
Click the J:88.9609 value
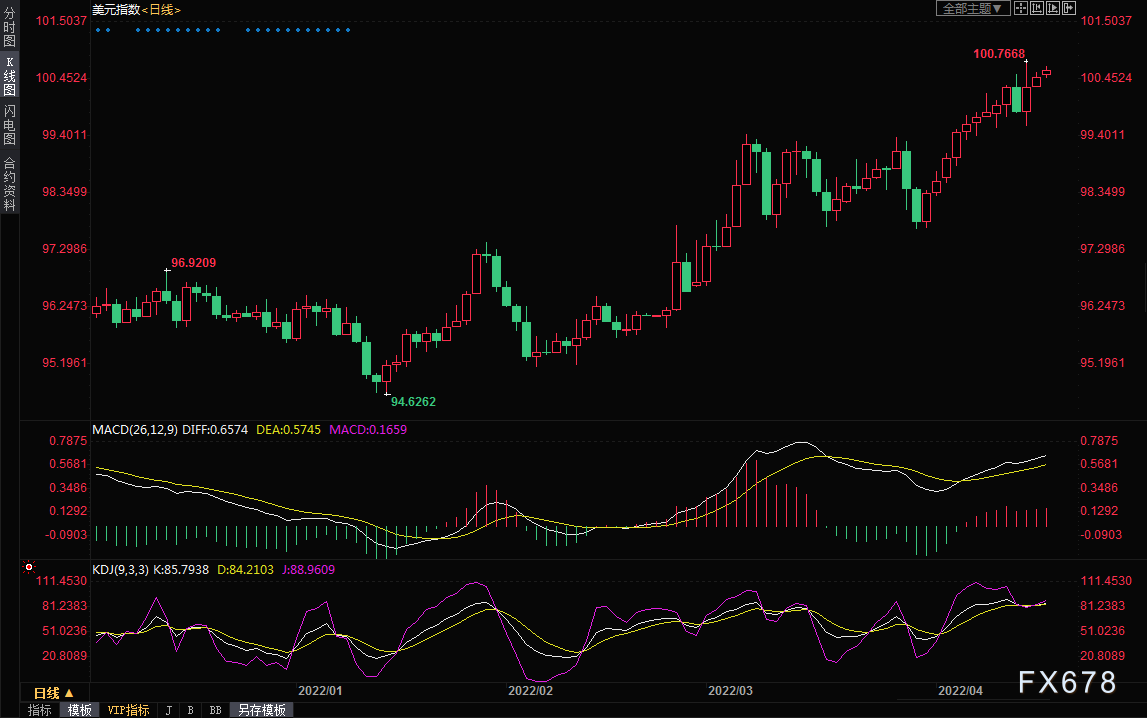[x=308, y=570]
